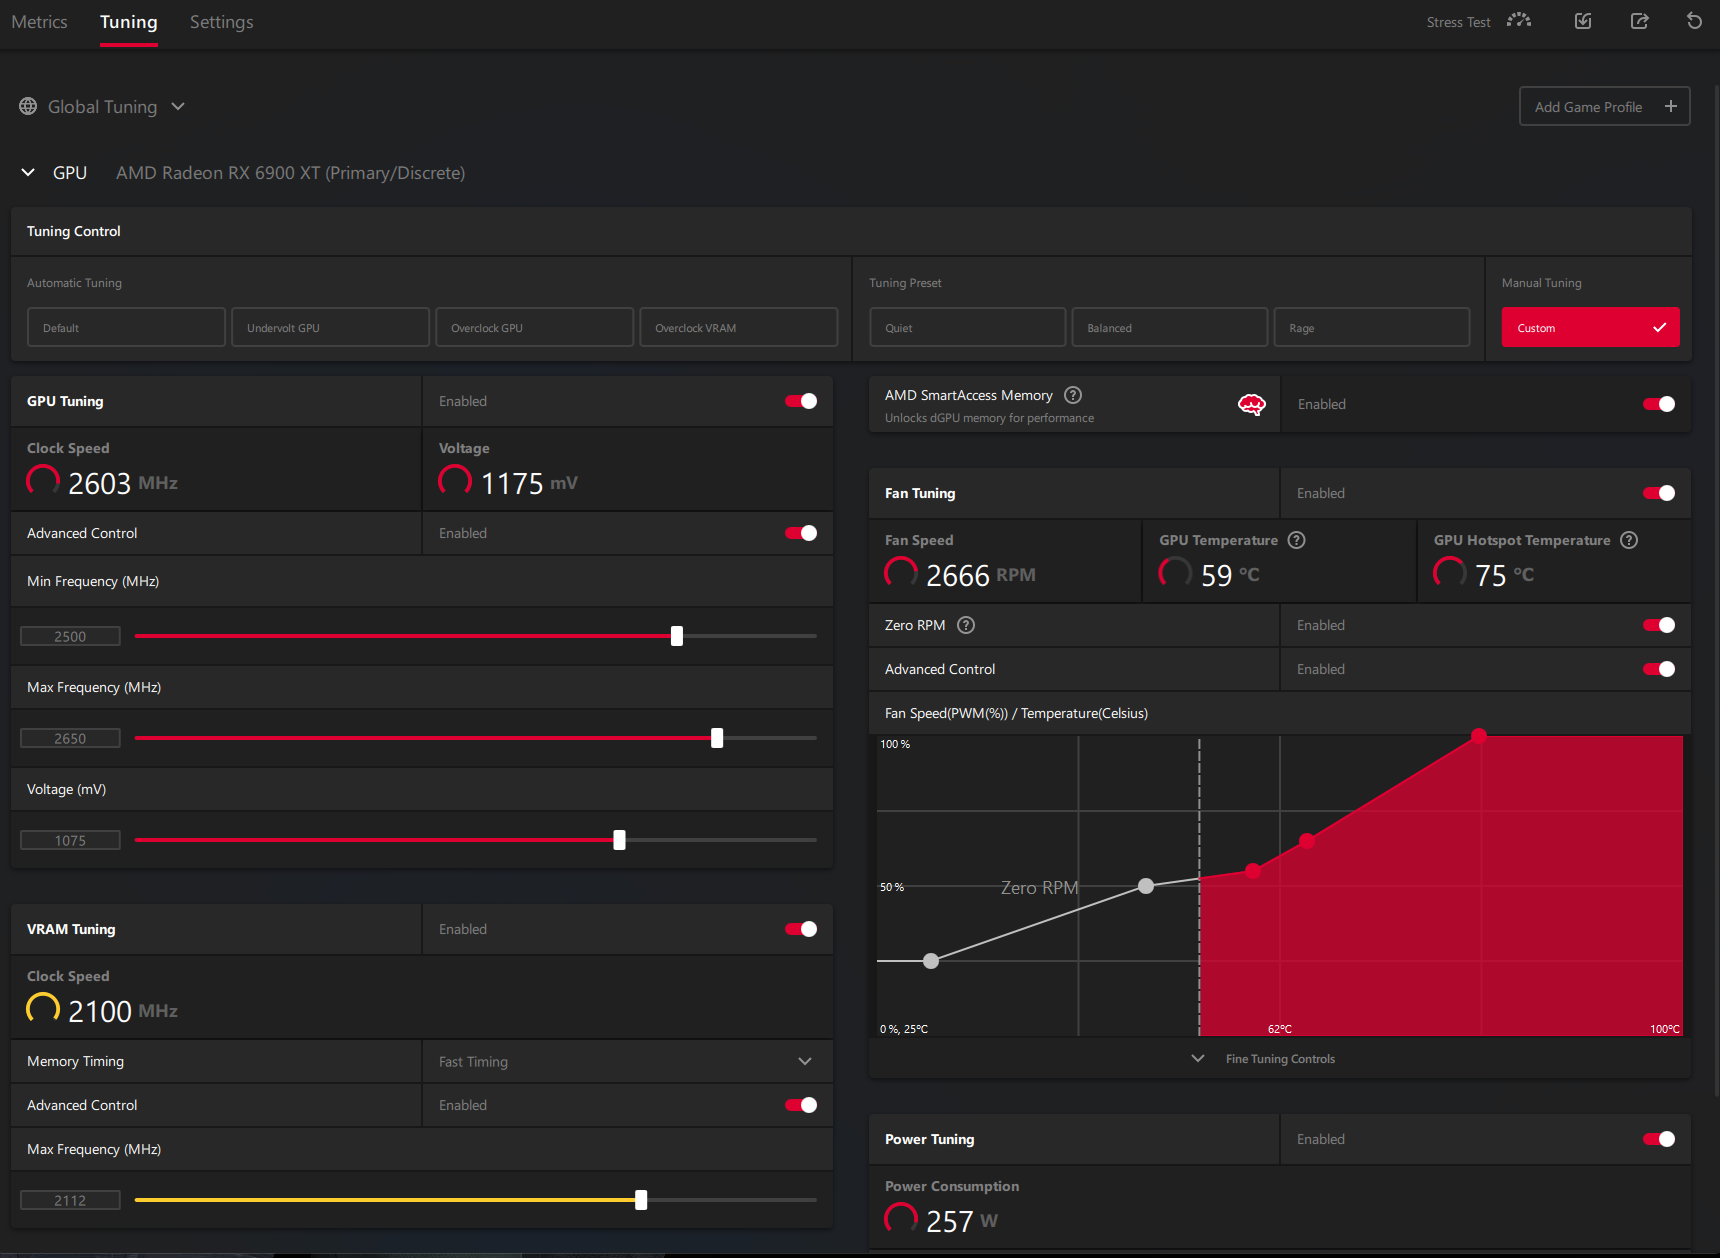Select Overclock VRAM automatic tuning
The width and height of the screenshot is (1720, 1258).
point(738,327)
